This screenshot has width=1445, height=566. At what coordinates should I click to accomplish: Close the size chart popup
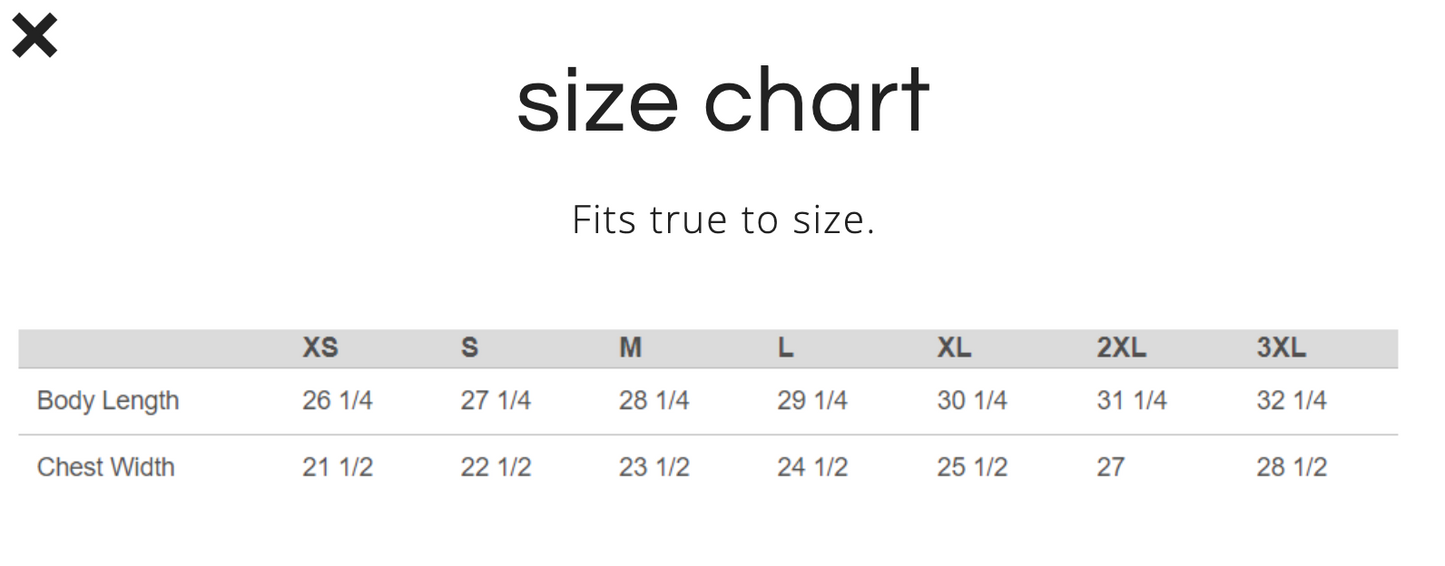pyautogui.click(x=34, y=37)
